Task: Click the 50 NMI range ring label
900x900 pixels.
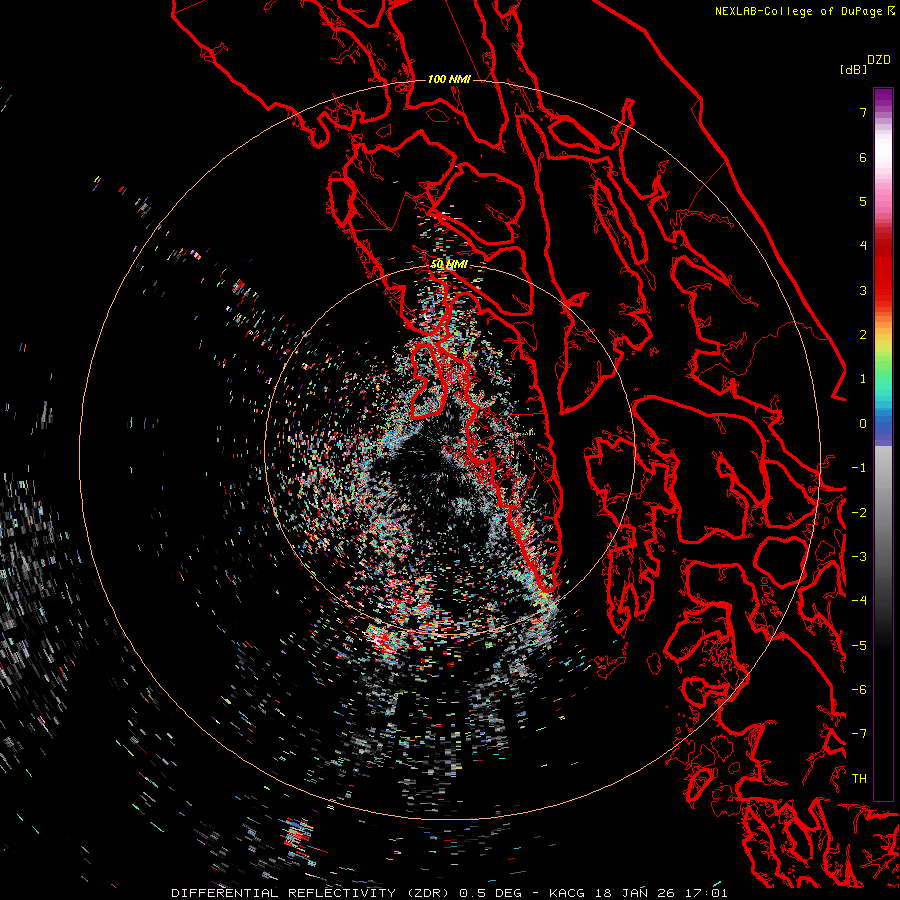Action: pyautogui.click(x=449, y=265)
